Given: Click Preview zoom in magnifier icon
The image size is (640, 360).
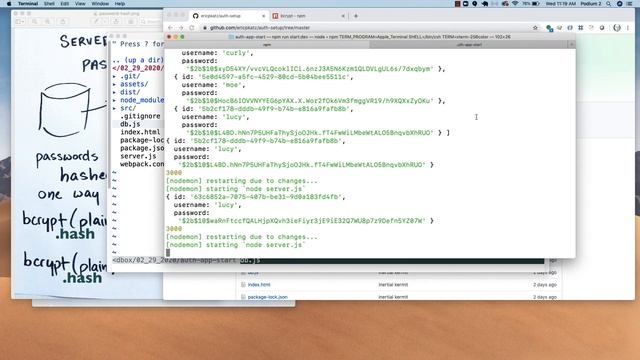Looking at the screenshot, I should click(x=48, y=21).
